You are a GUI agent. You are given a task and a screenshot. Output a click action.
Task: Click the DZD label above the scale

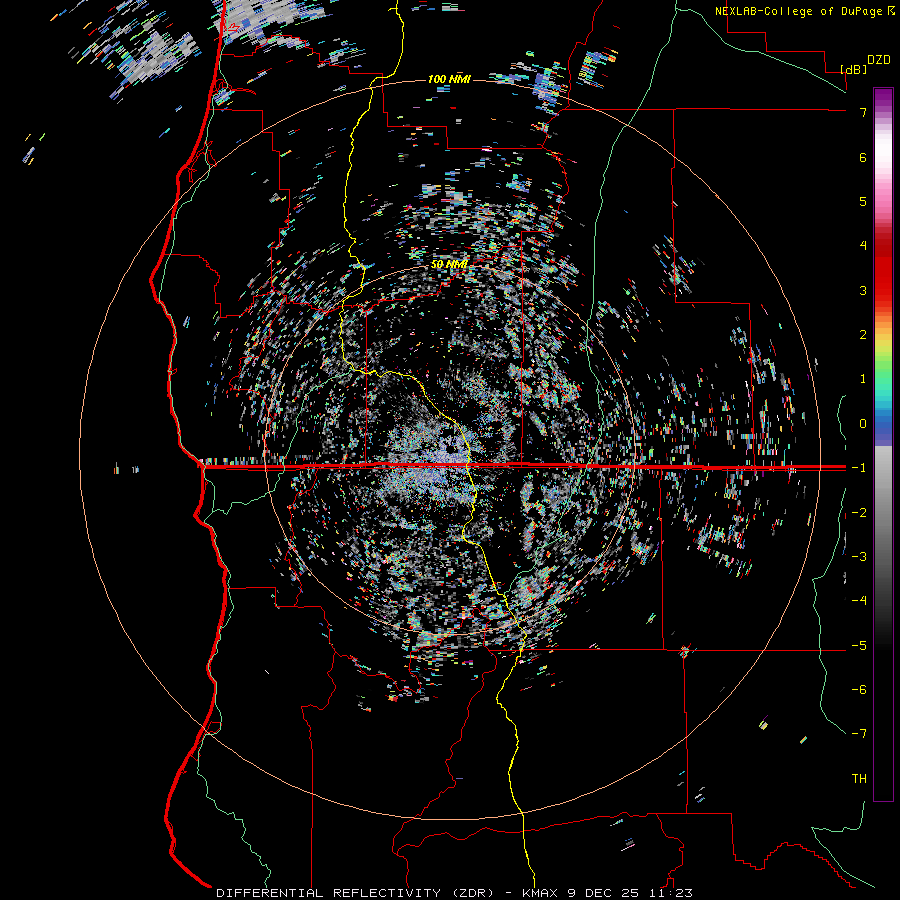click(879, 60)
